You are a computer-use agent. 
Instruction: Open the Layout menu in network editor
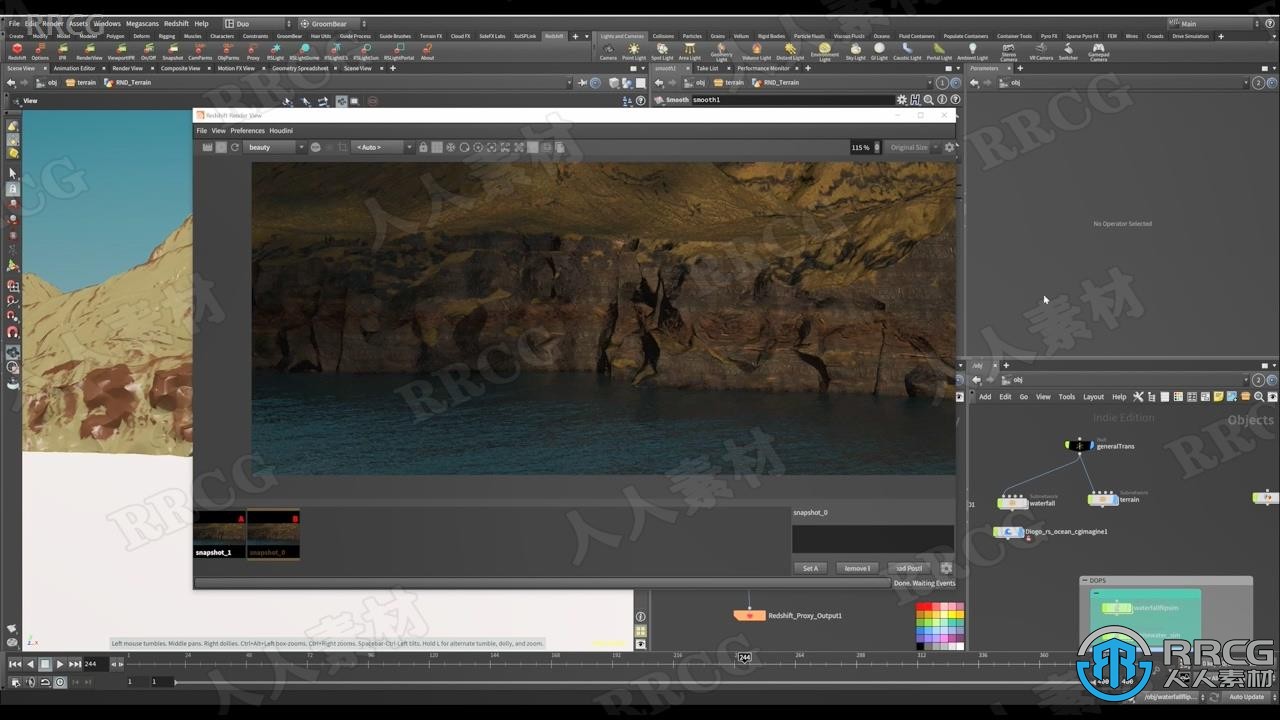pyautogui.click(x=1093, y=397)
